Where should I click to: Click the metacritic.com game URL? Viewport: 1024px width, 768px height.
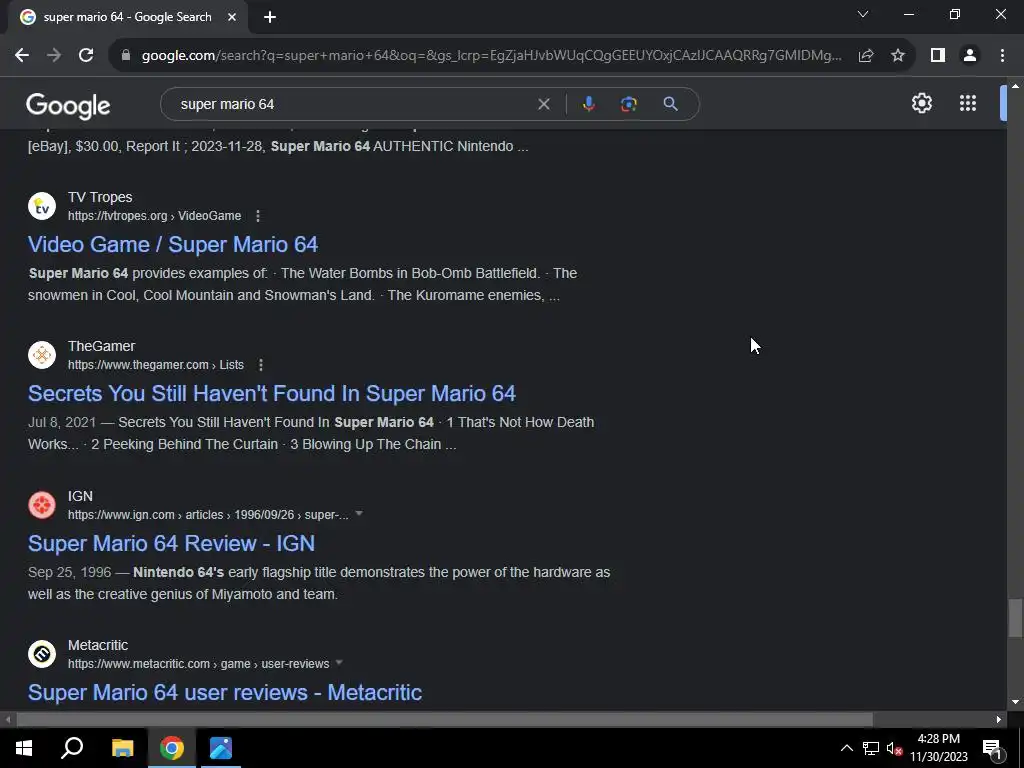pos(199,664)
